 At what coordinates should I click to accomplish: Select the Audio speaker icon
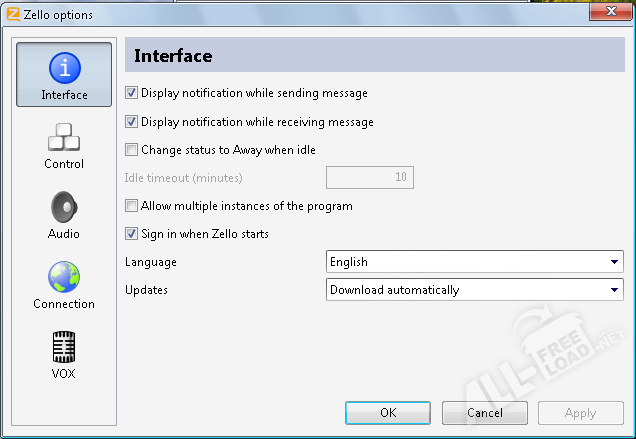[64, 207]
